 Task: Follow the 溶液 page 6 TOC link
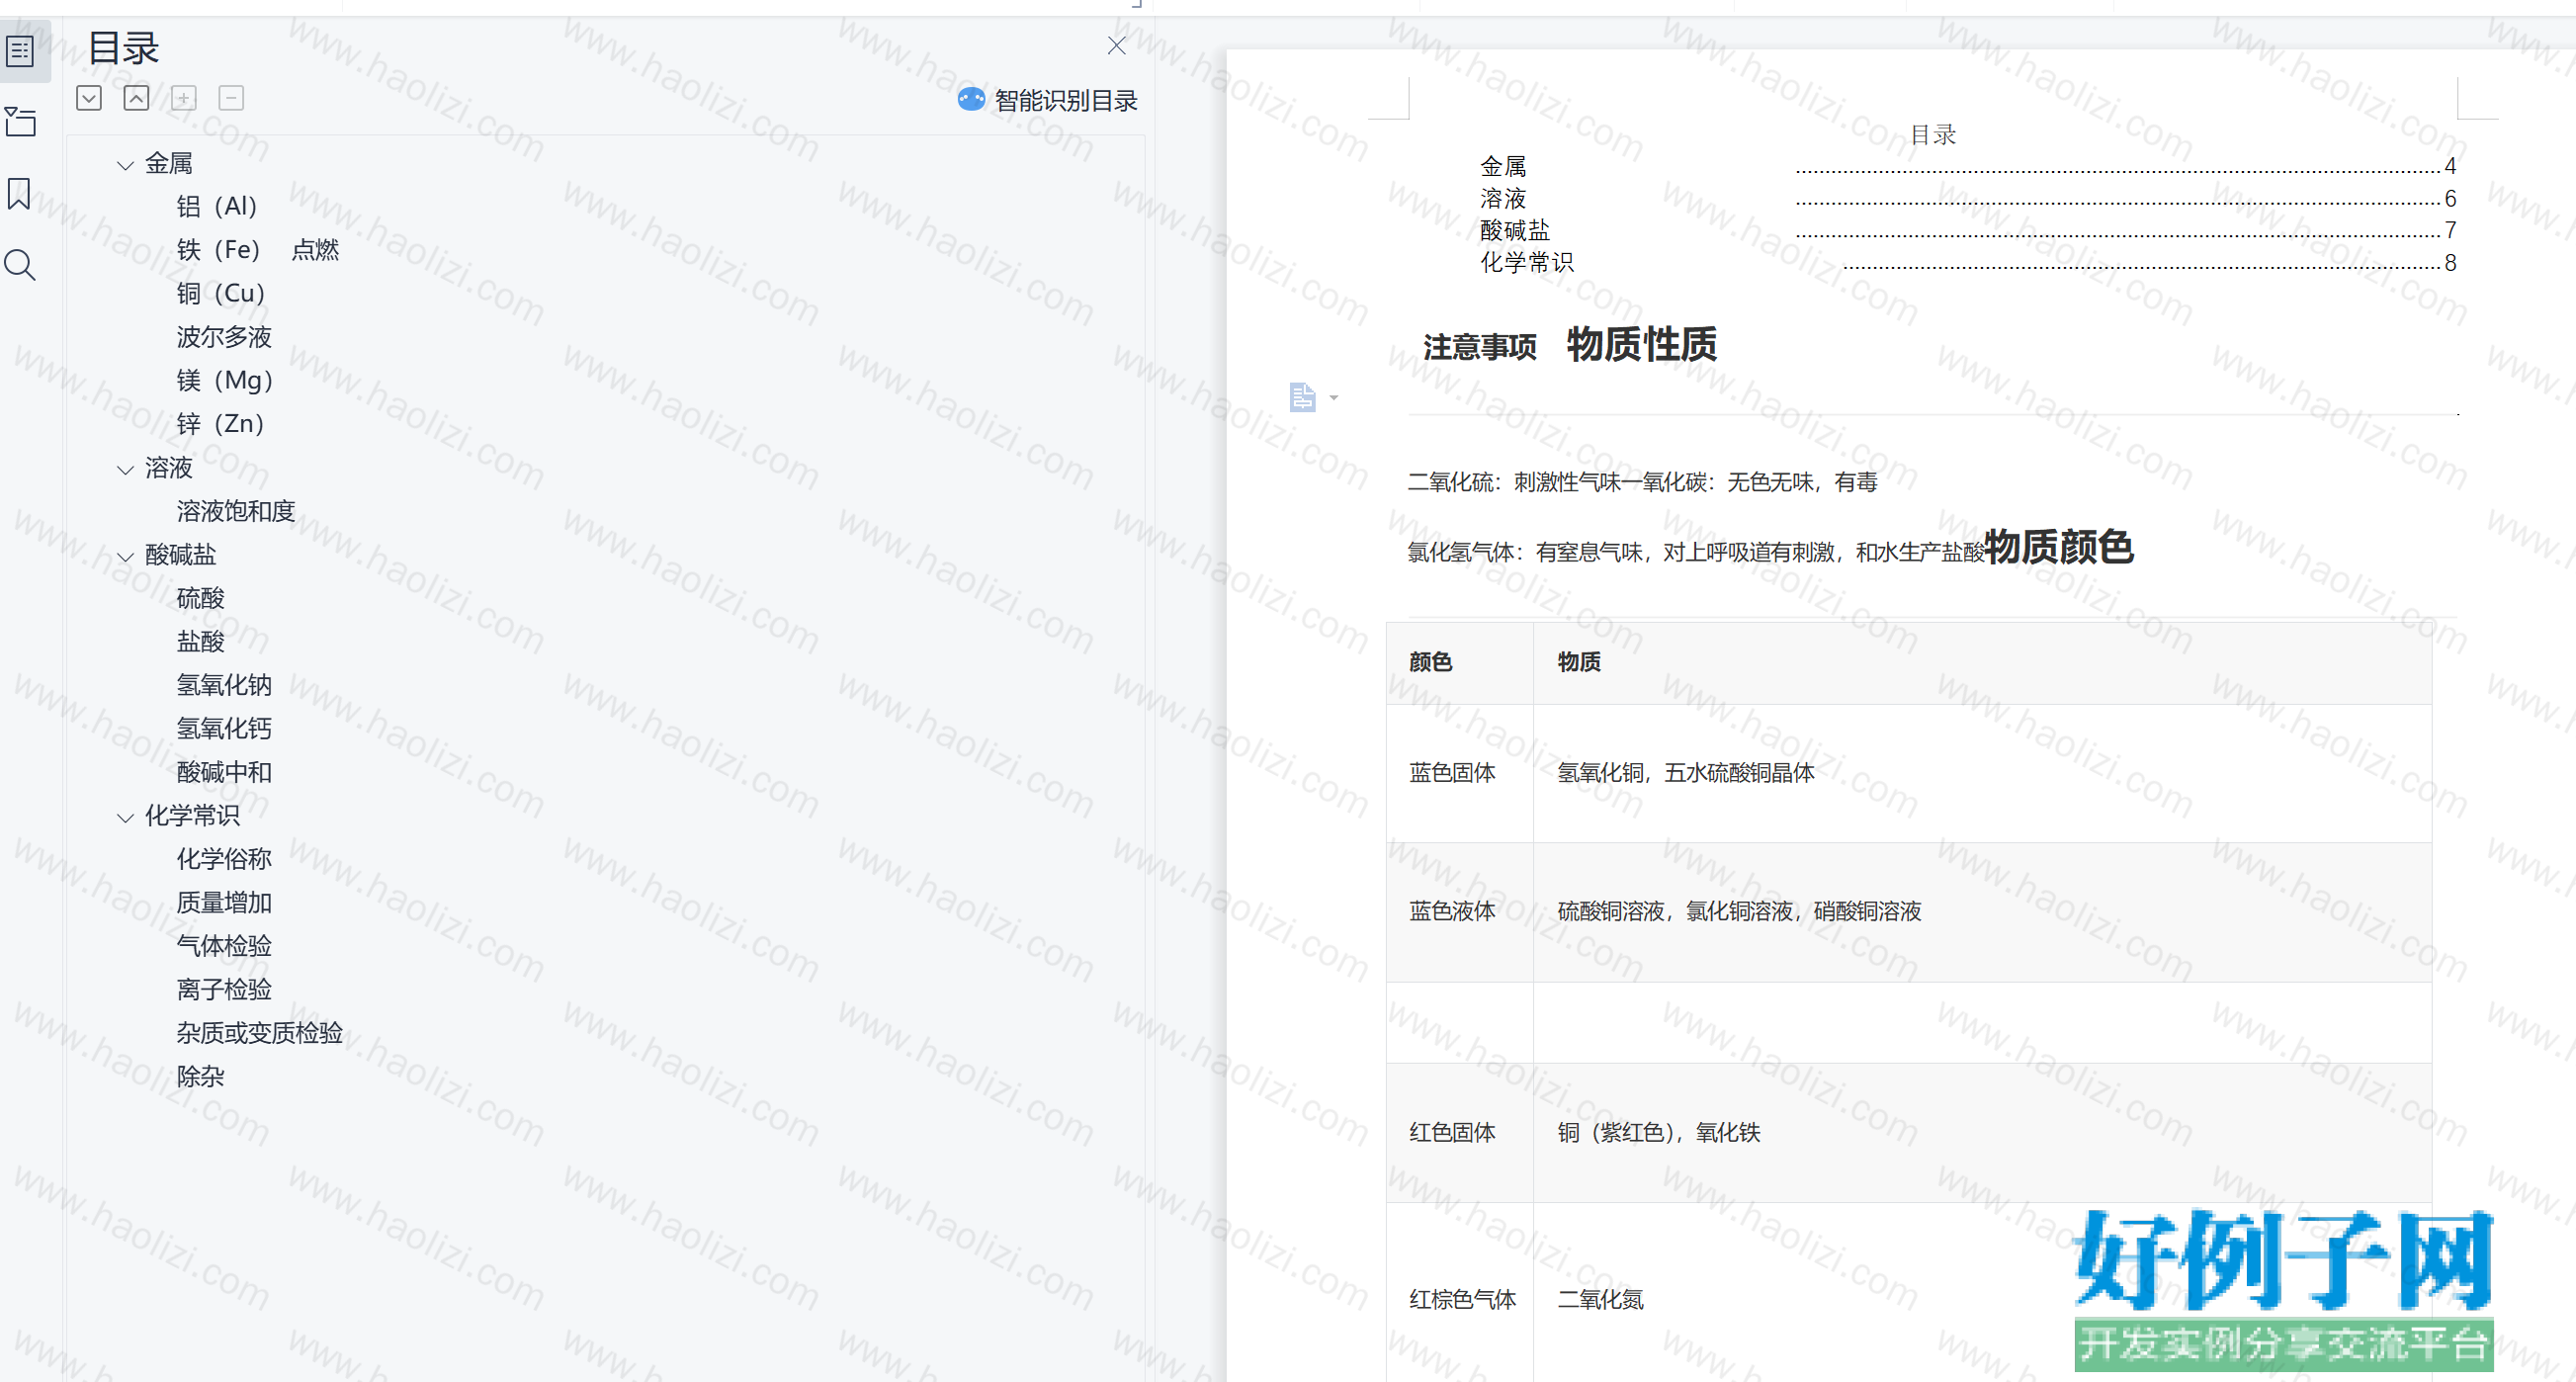[1967, 198]
